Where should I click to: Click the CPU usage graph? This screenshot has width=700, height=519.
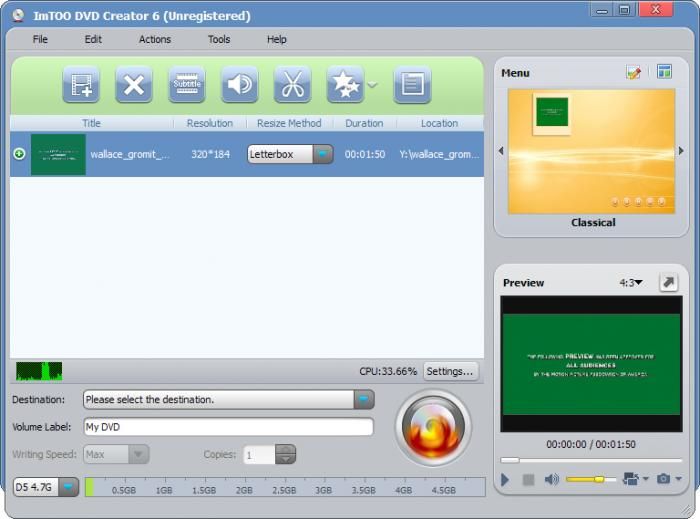click(x=39, y=371)
